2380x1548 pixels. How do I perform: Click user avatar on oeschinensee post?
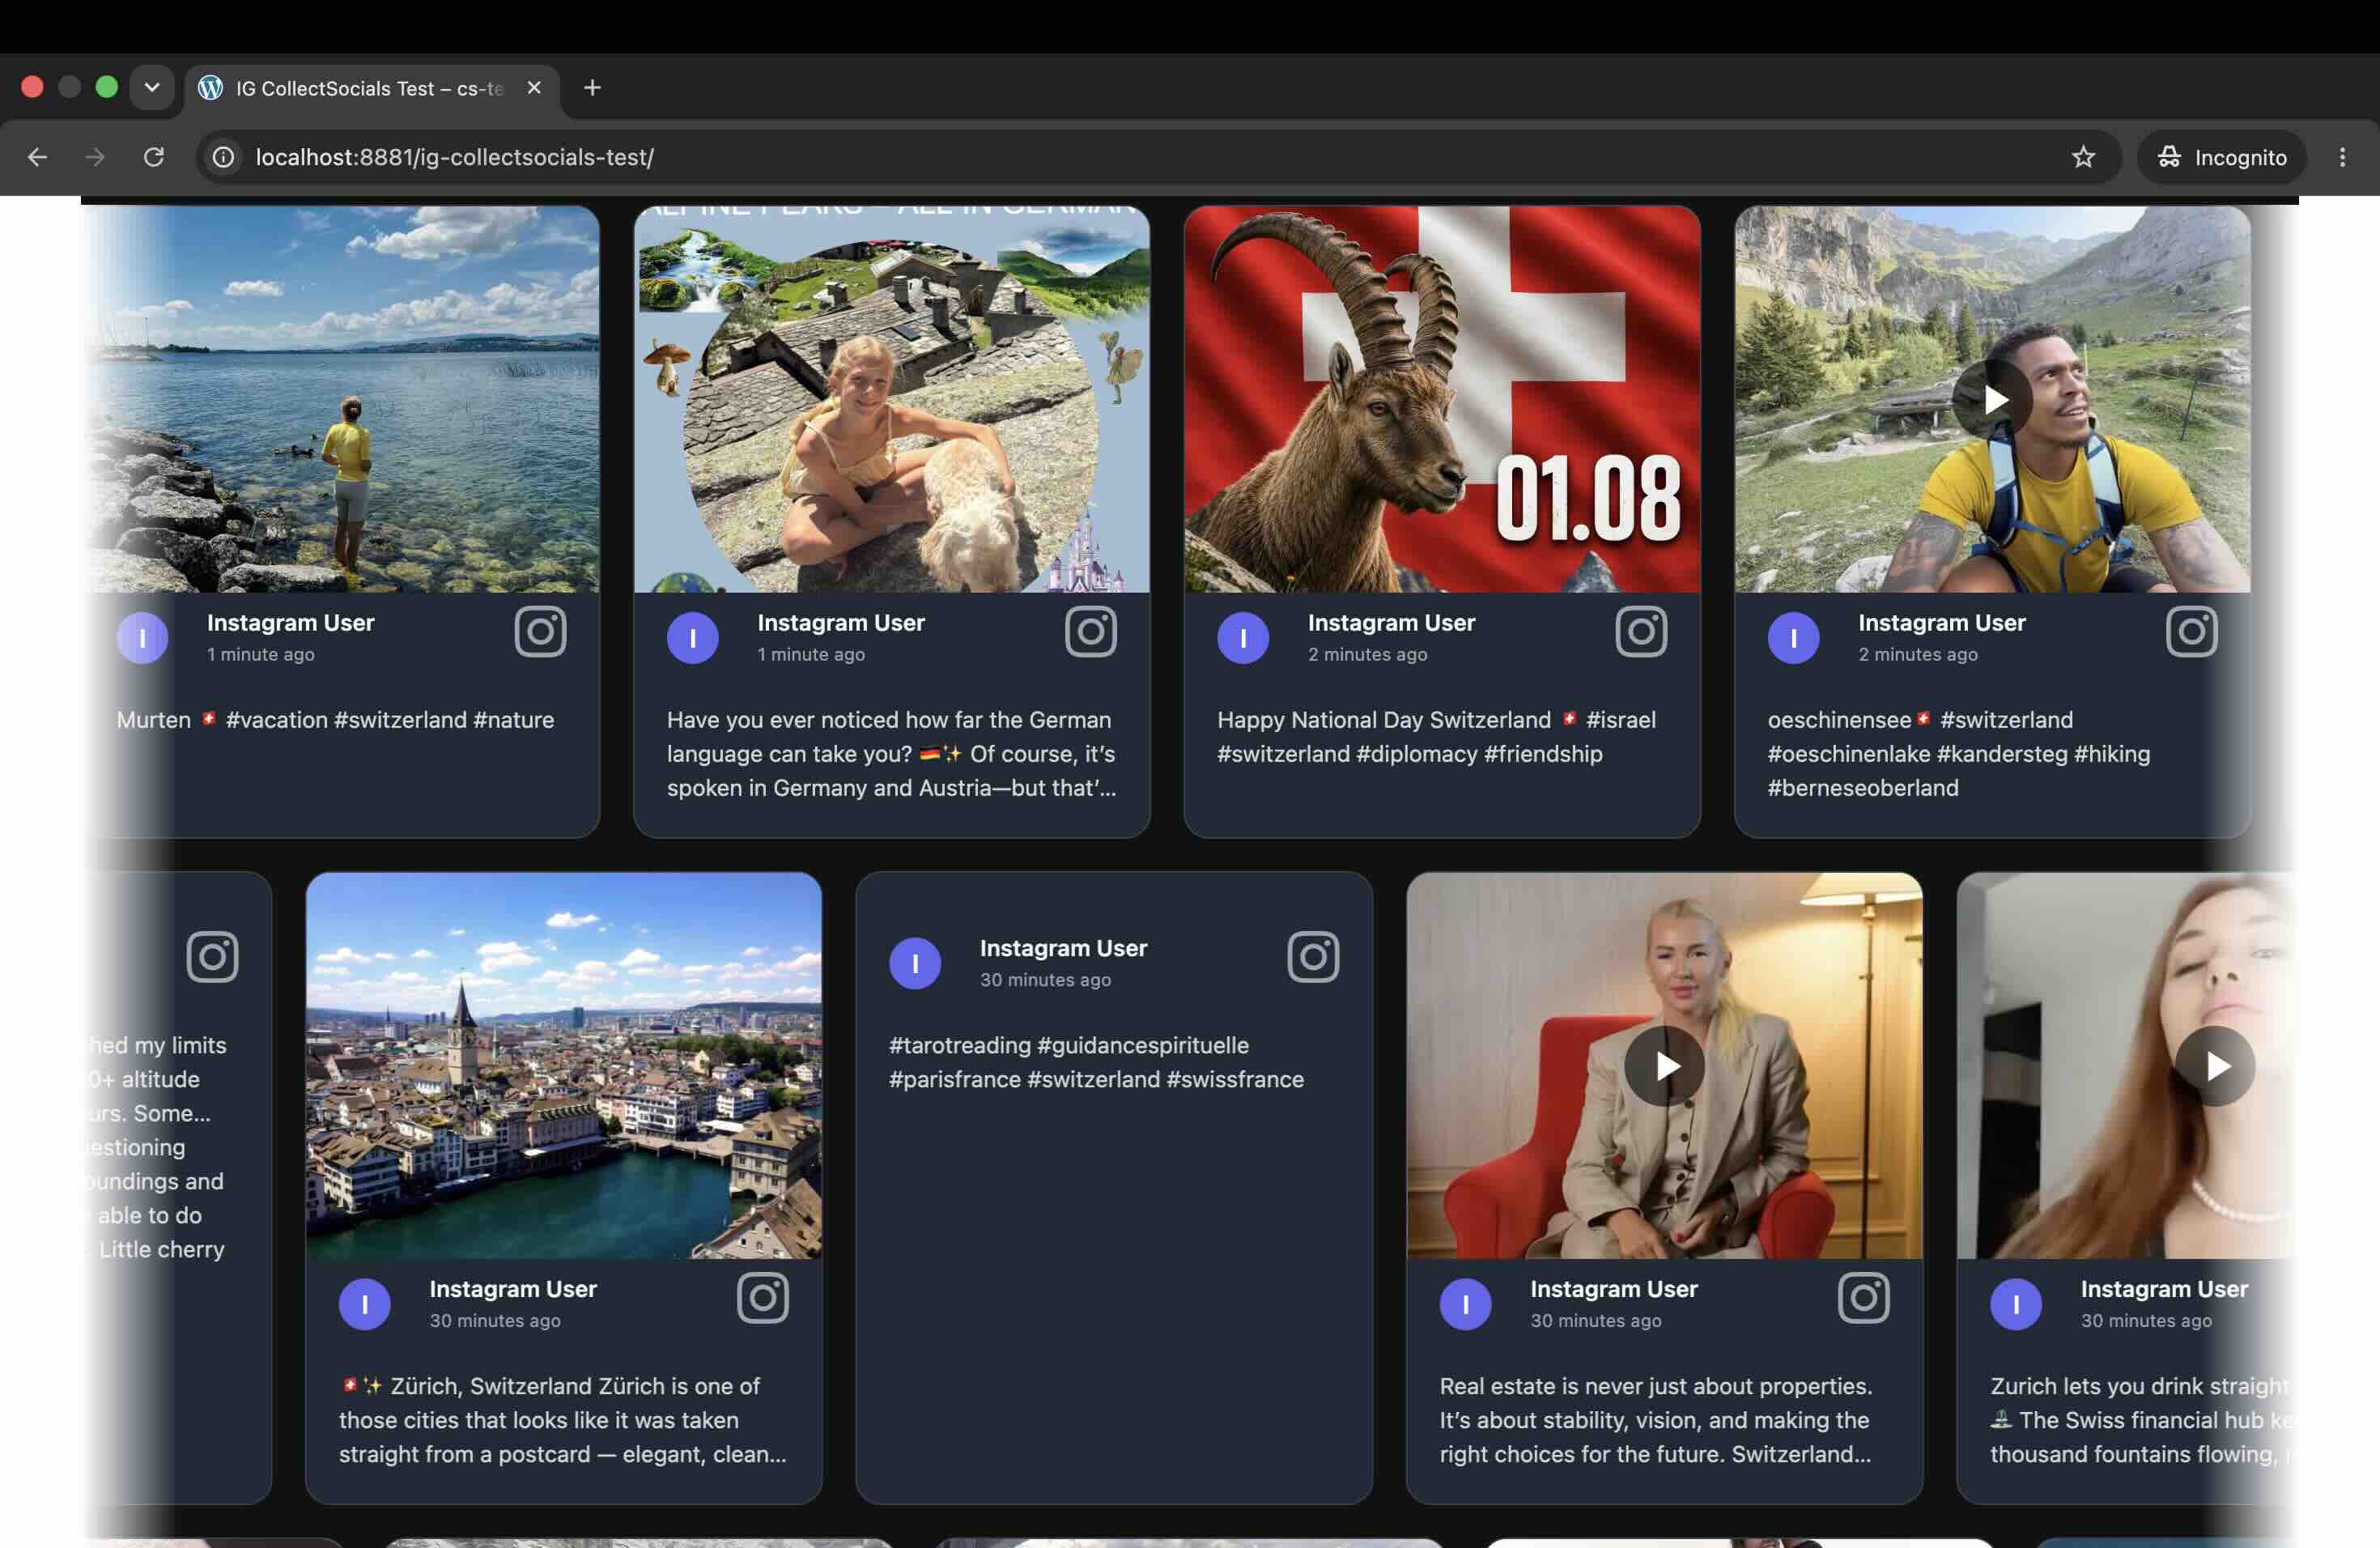coord(1794,638)
